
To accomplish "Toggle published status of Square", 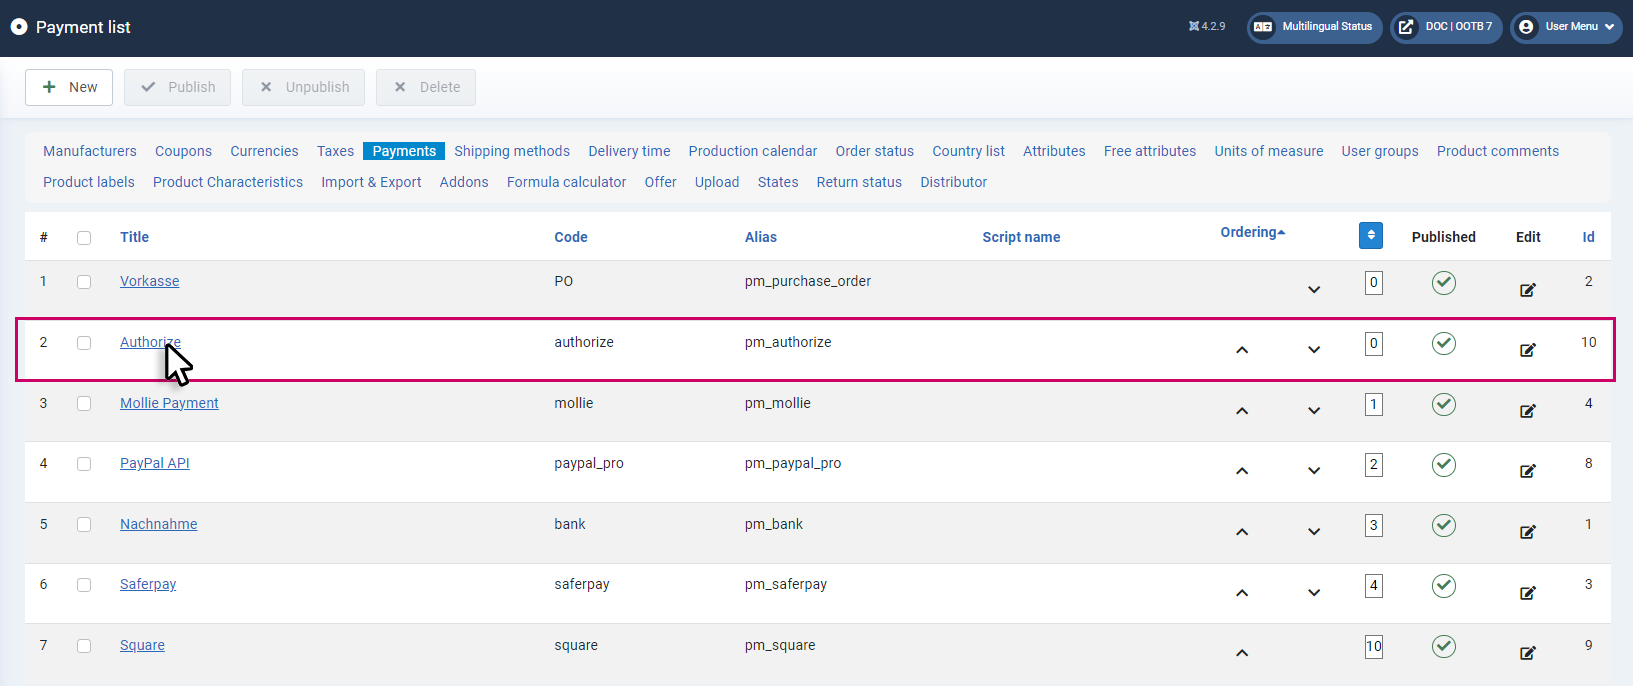I will pos(1443,646).
